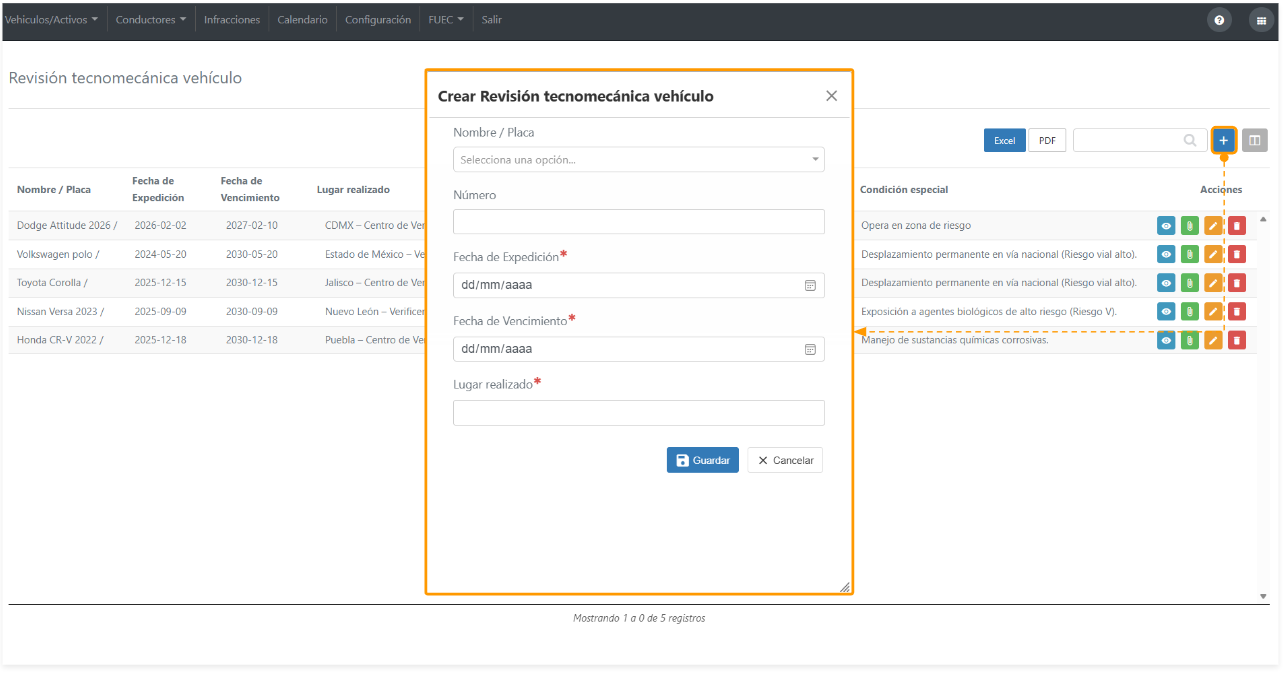1285x673 pixels.
Task: Delete the Nissan Versa 2023 record
Action: [1237, 312]
